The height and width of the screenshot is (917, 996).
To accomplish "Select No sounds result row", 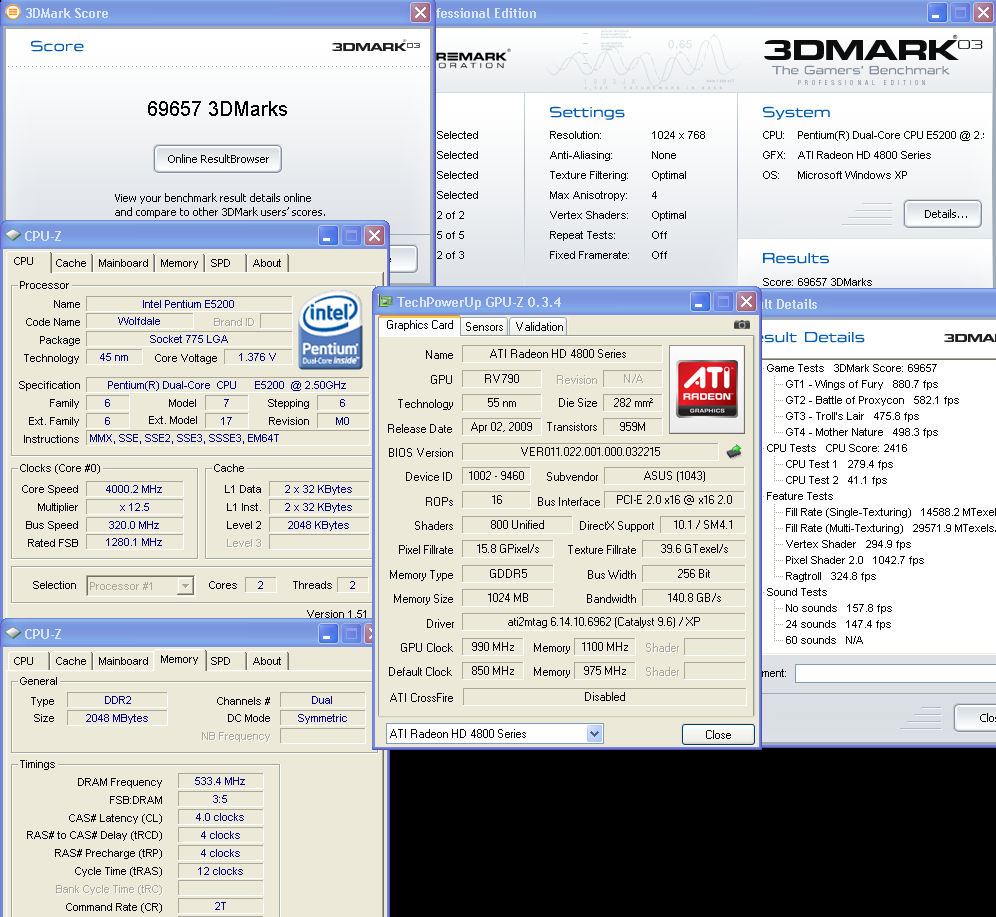I will click(x=838, y=608).
